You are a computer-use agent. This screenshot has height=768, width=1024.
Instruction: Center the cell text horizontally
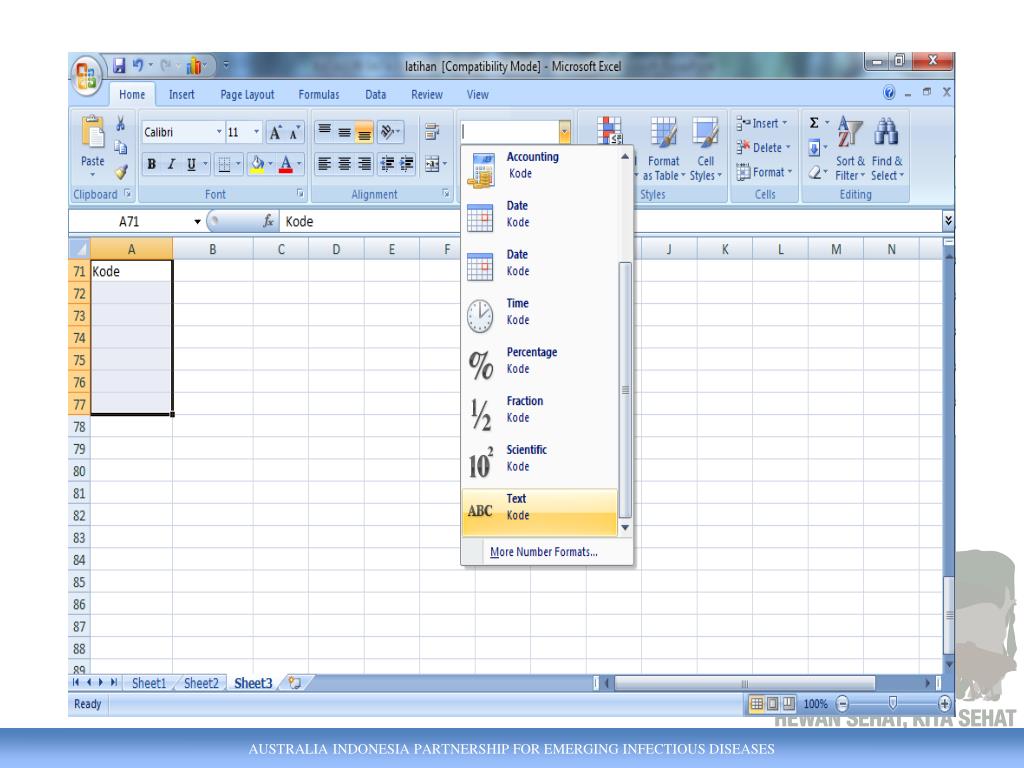(x=344, y=163)
